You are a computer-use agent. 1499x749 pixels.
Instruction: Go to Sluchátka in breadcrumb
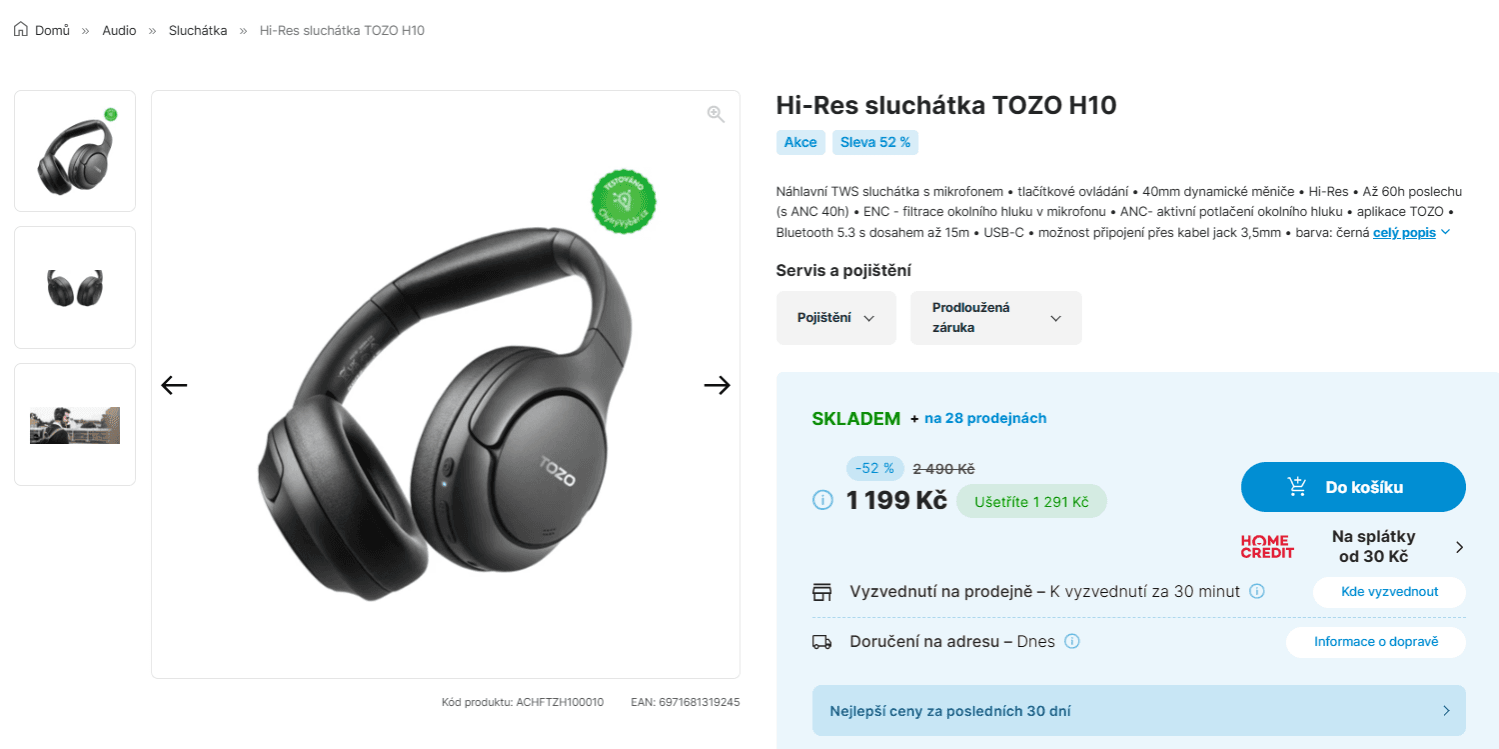[198, 30]
